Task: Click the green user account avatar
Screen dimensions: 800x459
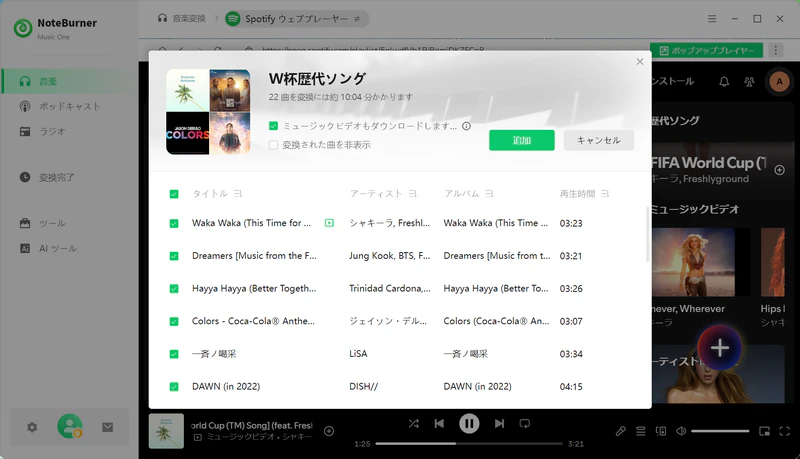Action: [x=69, y=426]
